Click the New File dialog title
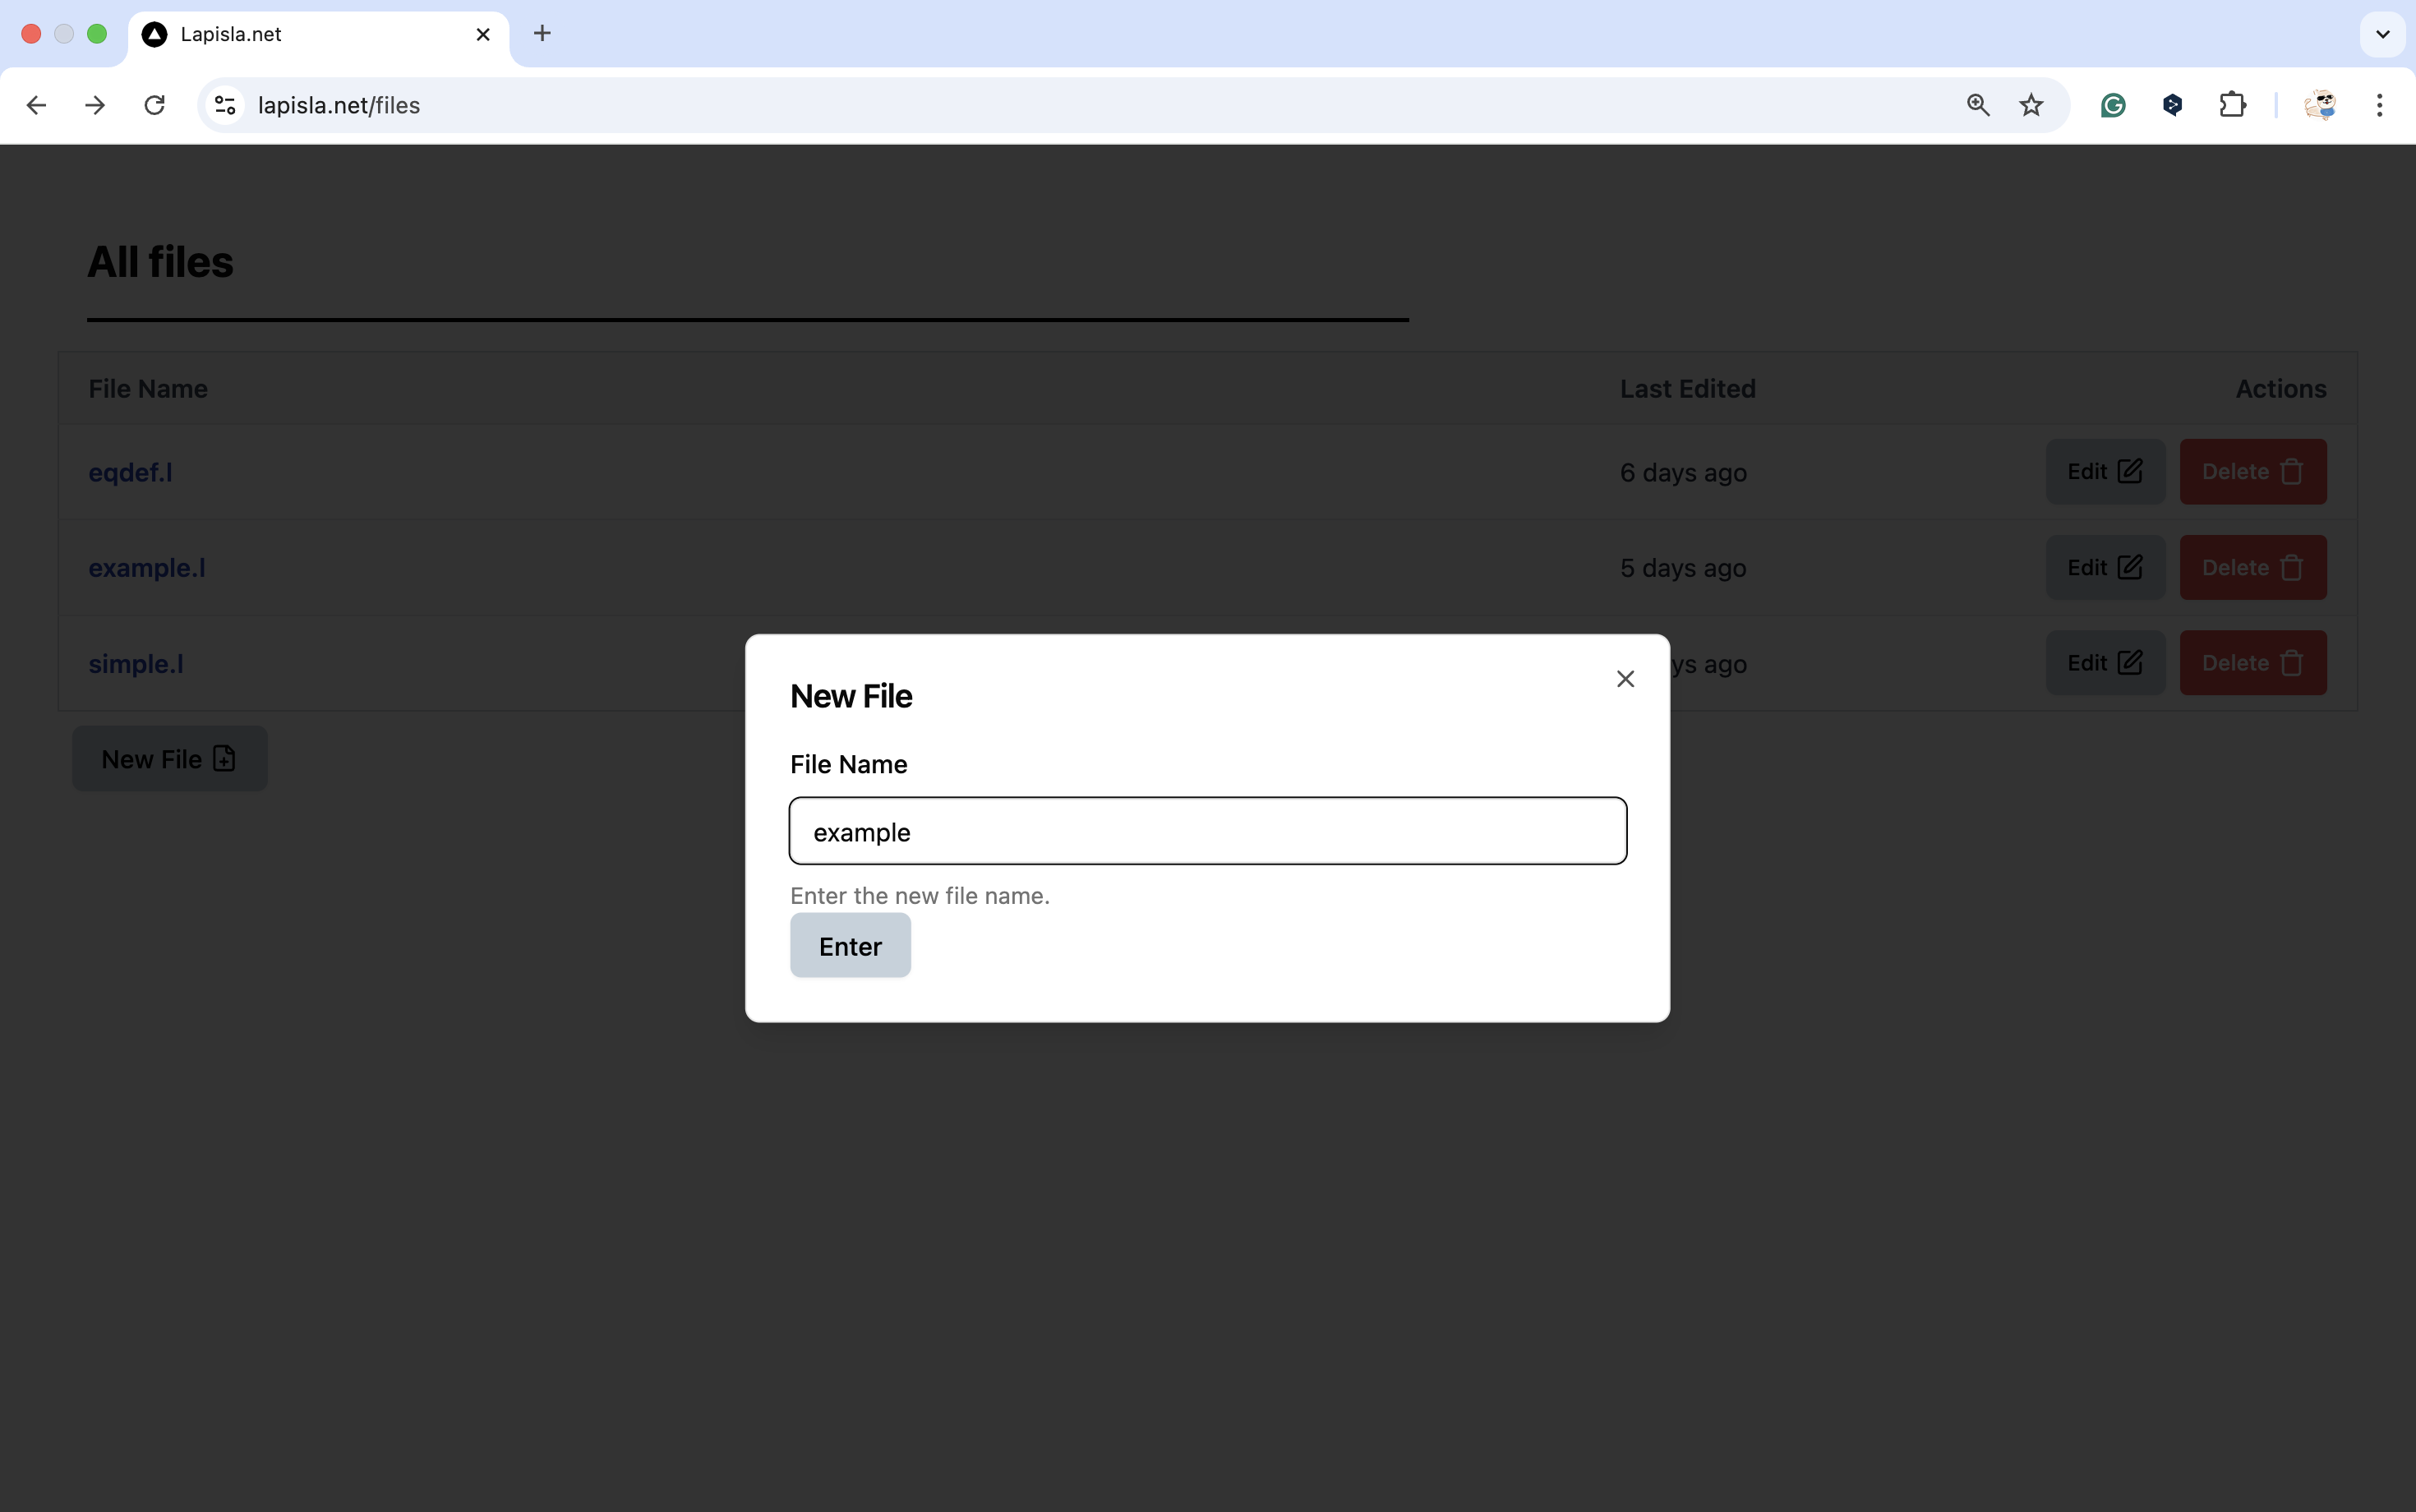The width and height of the screenshot is (2416, 1512). tap(851, 696)
